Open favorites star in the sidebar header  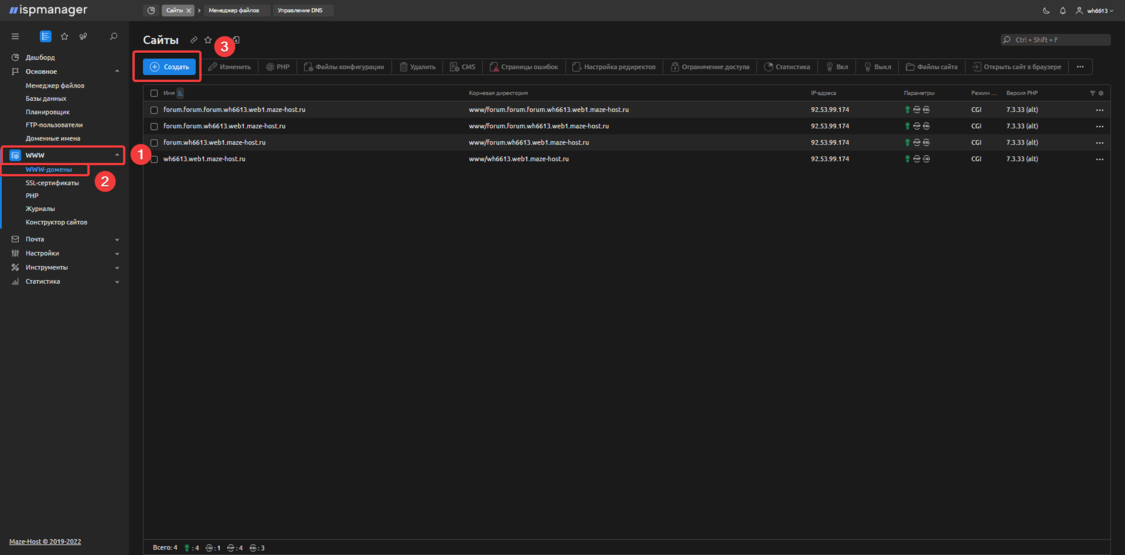pos(65,36)
